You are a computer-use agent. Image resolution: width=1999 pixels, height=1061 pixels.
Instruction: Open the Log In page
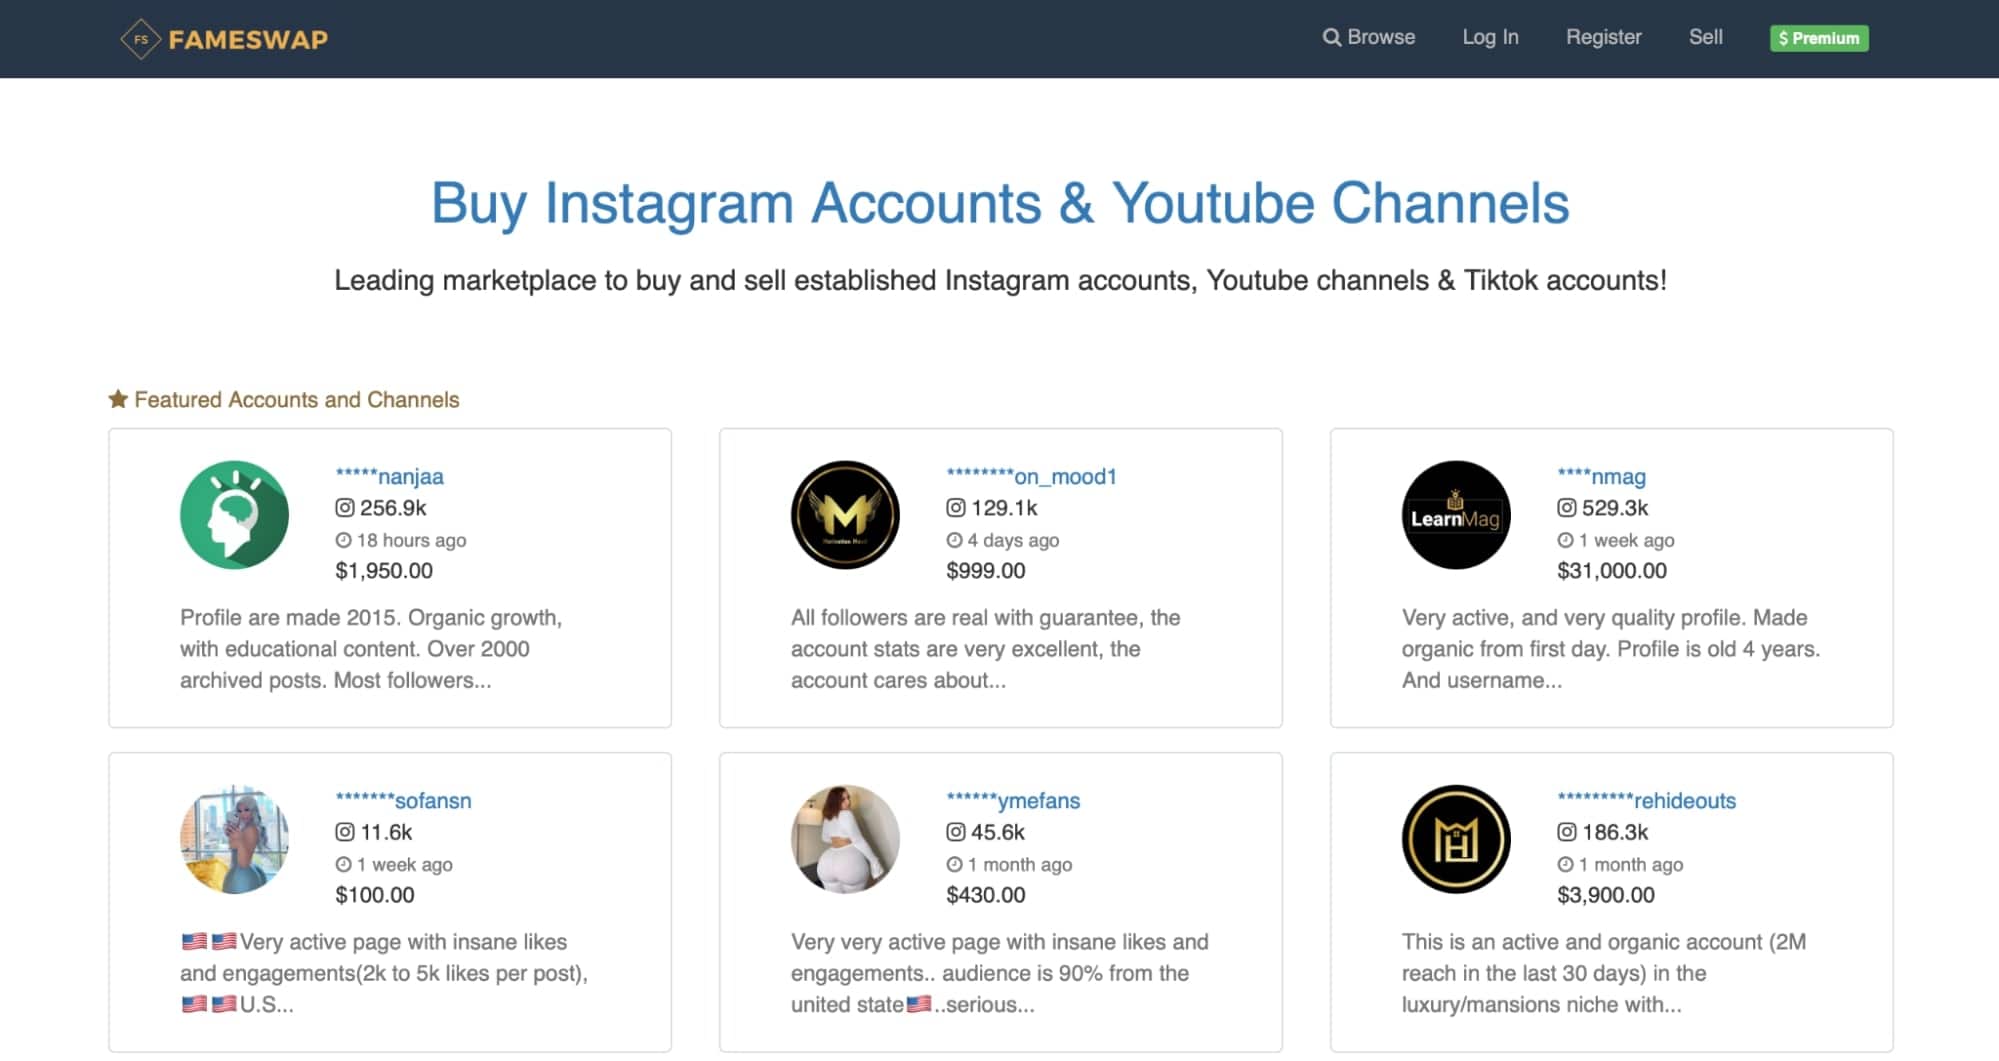1490,37
